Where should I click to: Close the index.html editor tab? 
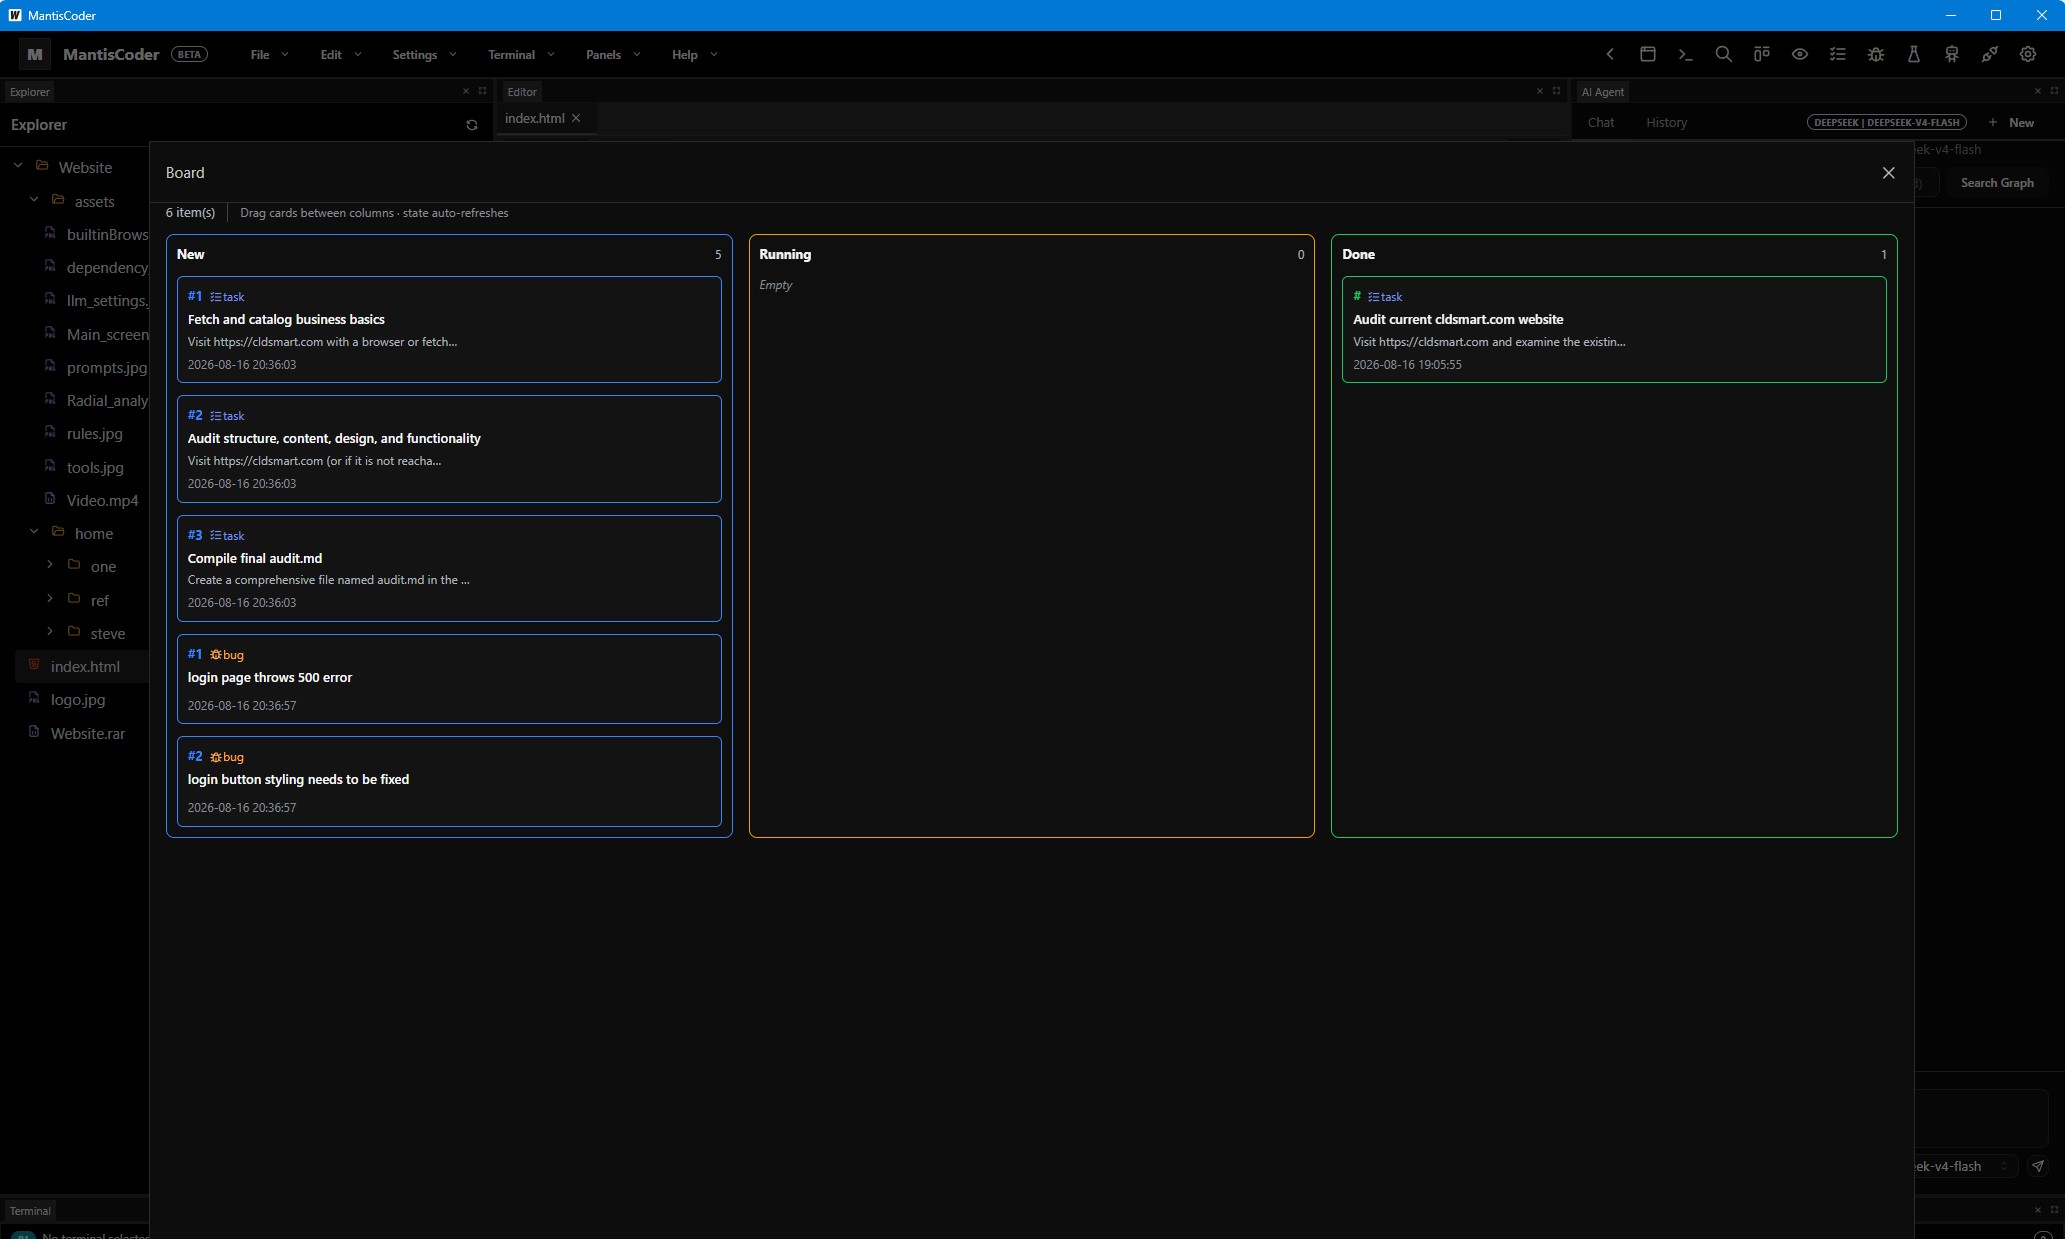click(576, 118)
